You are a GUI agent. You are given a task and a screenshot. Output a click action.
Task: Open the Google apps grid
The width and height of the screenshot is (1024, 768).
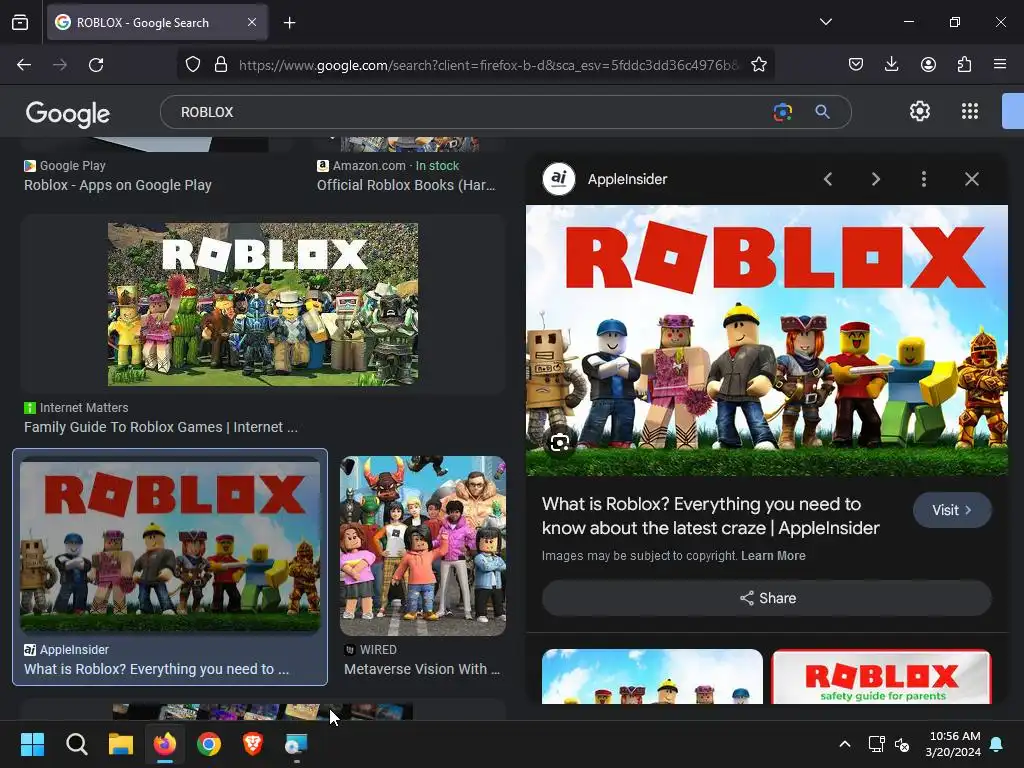click(970, 111)
